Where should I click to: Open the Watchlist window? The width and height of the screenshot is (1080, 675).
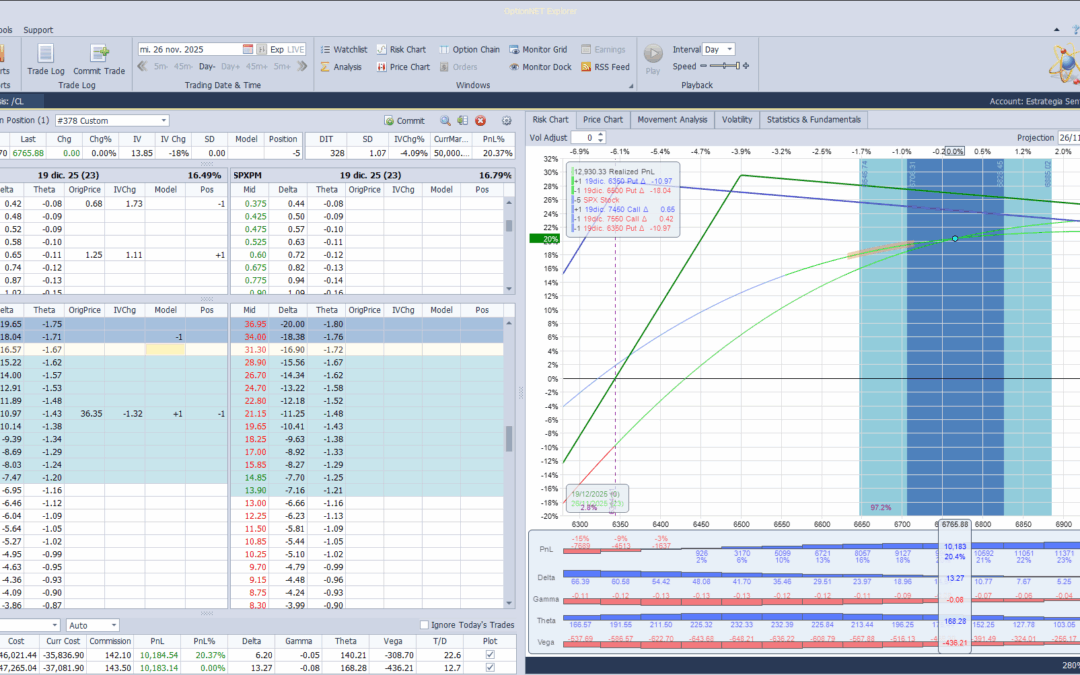click(x=344, y=50)
